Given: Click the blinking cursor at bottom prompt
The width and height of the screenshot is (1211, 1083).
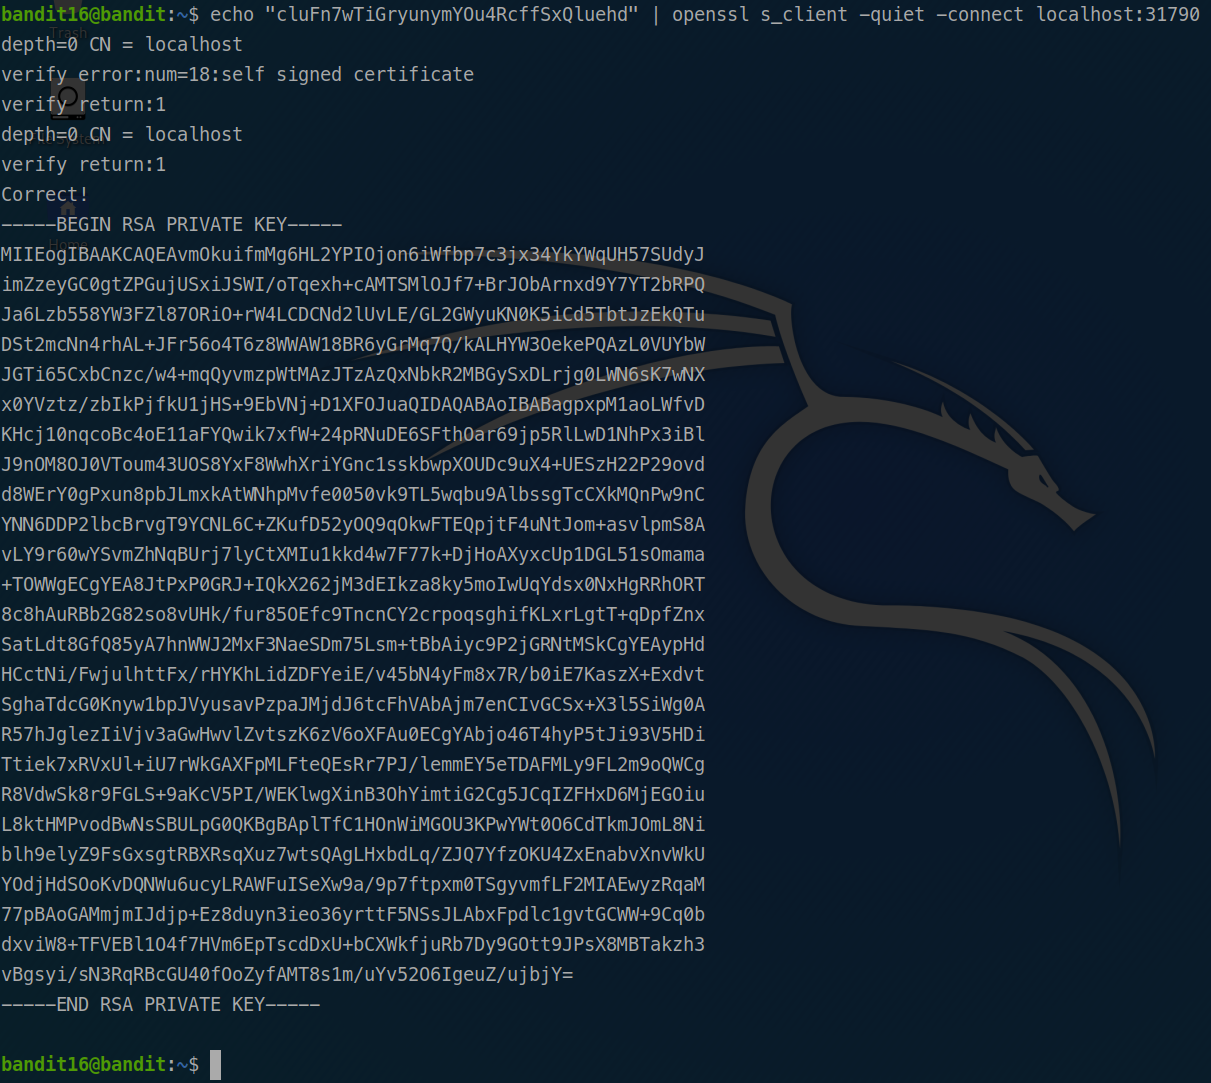Looking at the screenshot, I should pyautogui.click(x=215, y=1065).
